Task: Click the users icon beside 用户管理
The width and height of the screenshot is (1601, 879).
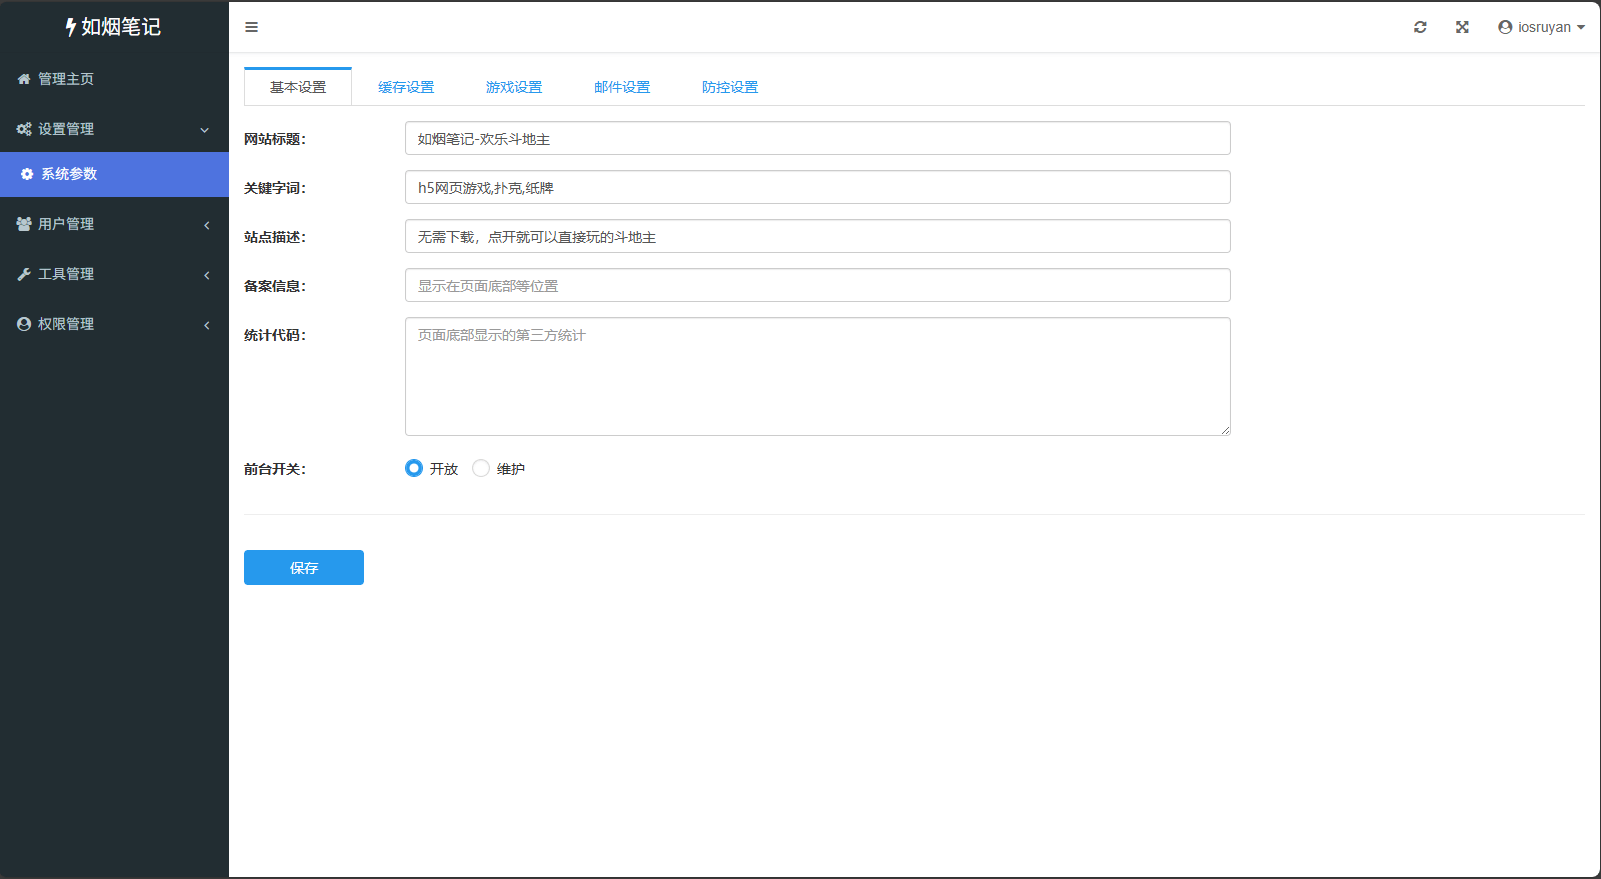Action: pyautogui.click(x=24, y=224)
